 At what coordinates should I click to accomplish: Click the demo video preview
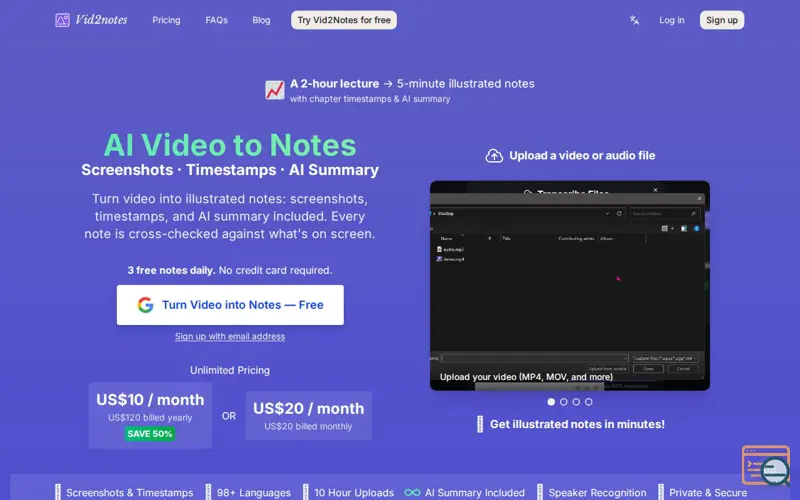click(570, 286)
